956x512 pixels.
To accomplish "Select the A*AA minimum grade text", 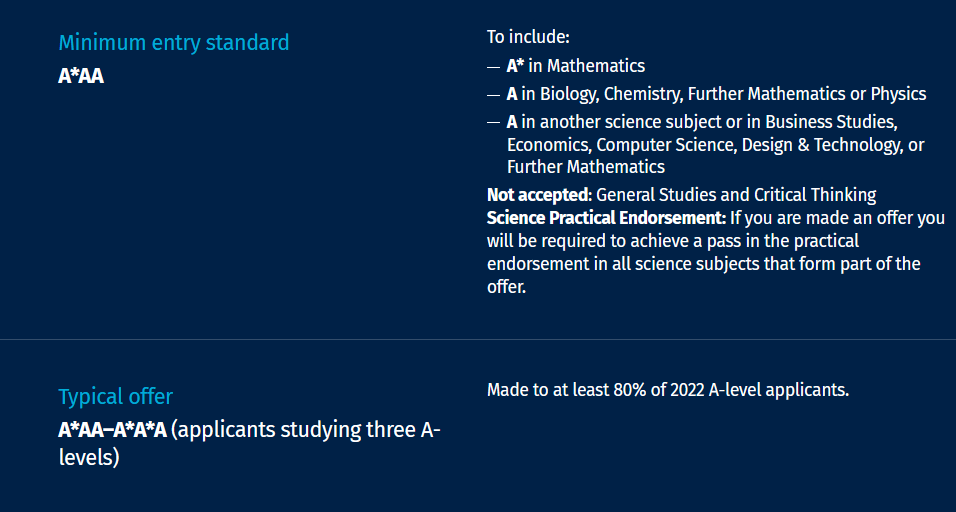I will (81, 77).
